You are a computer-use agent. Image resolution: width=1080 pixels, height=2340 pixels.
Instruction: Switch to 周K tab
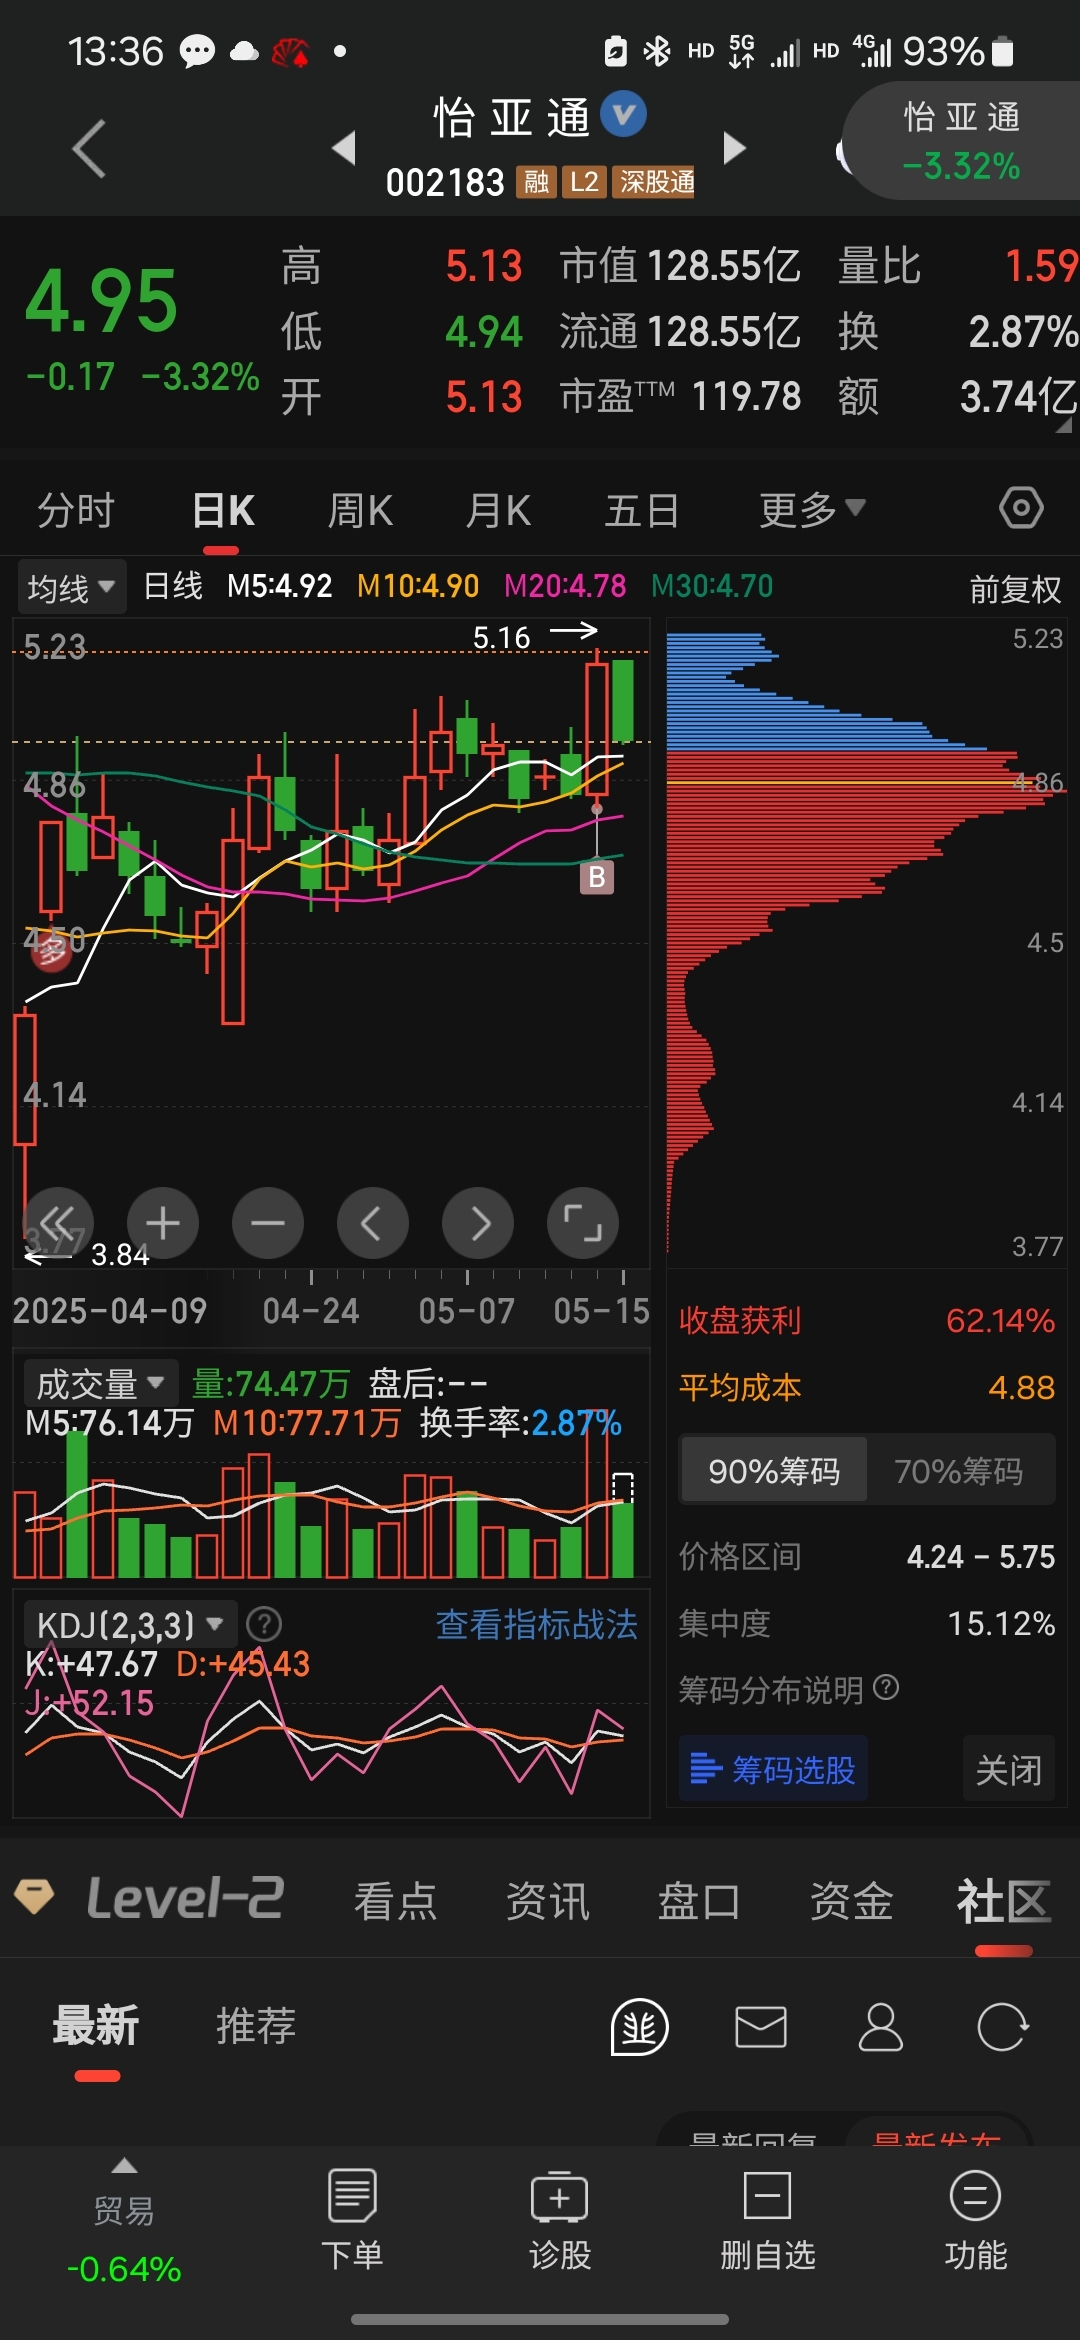coord(360,510)
